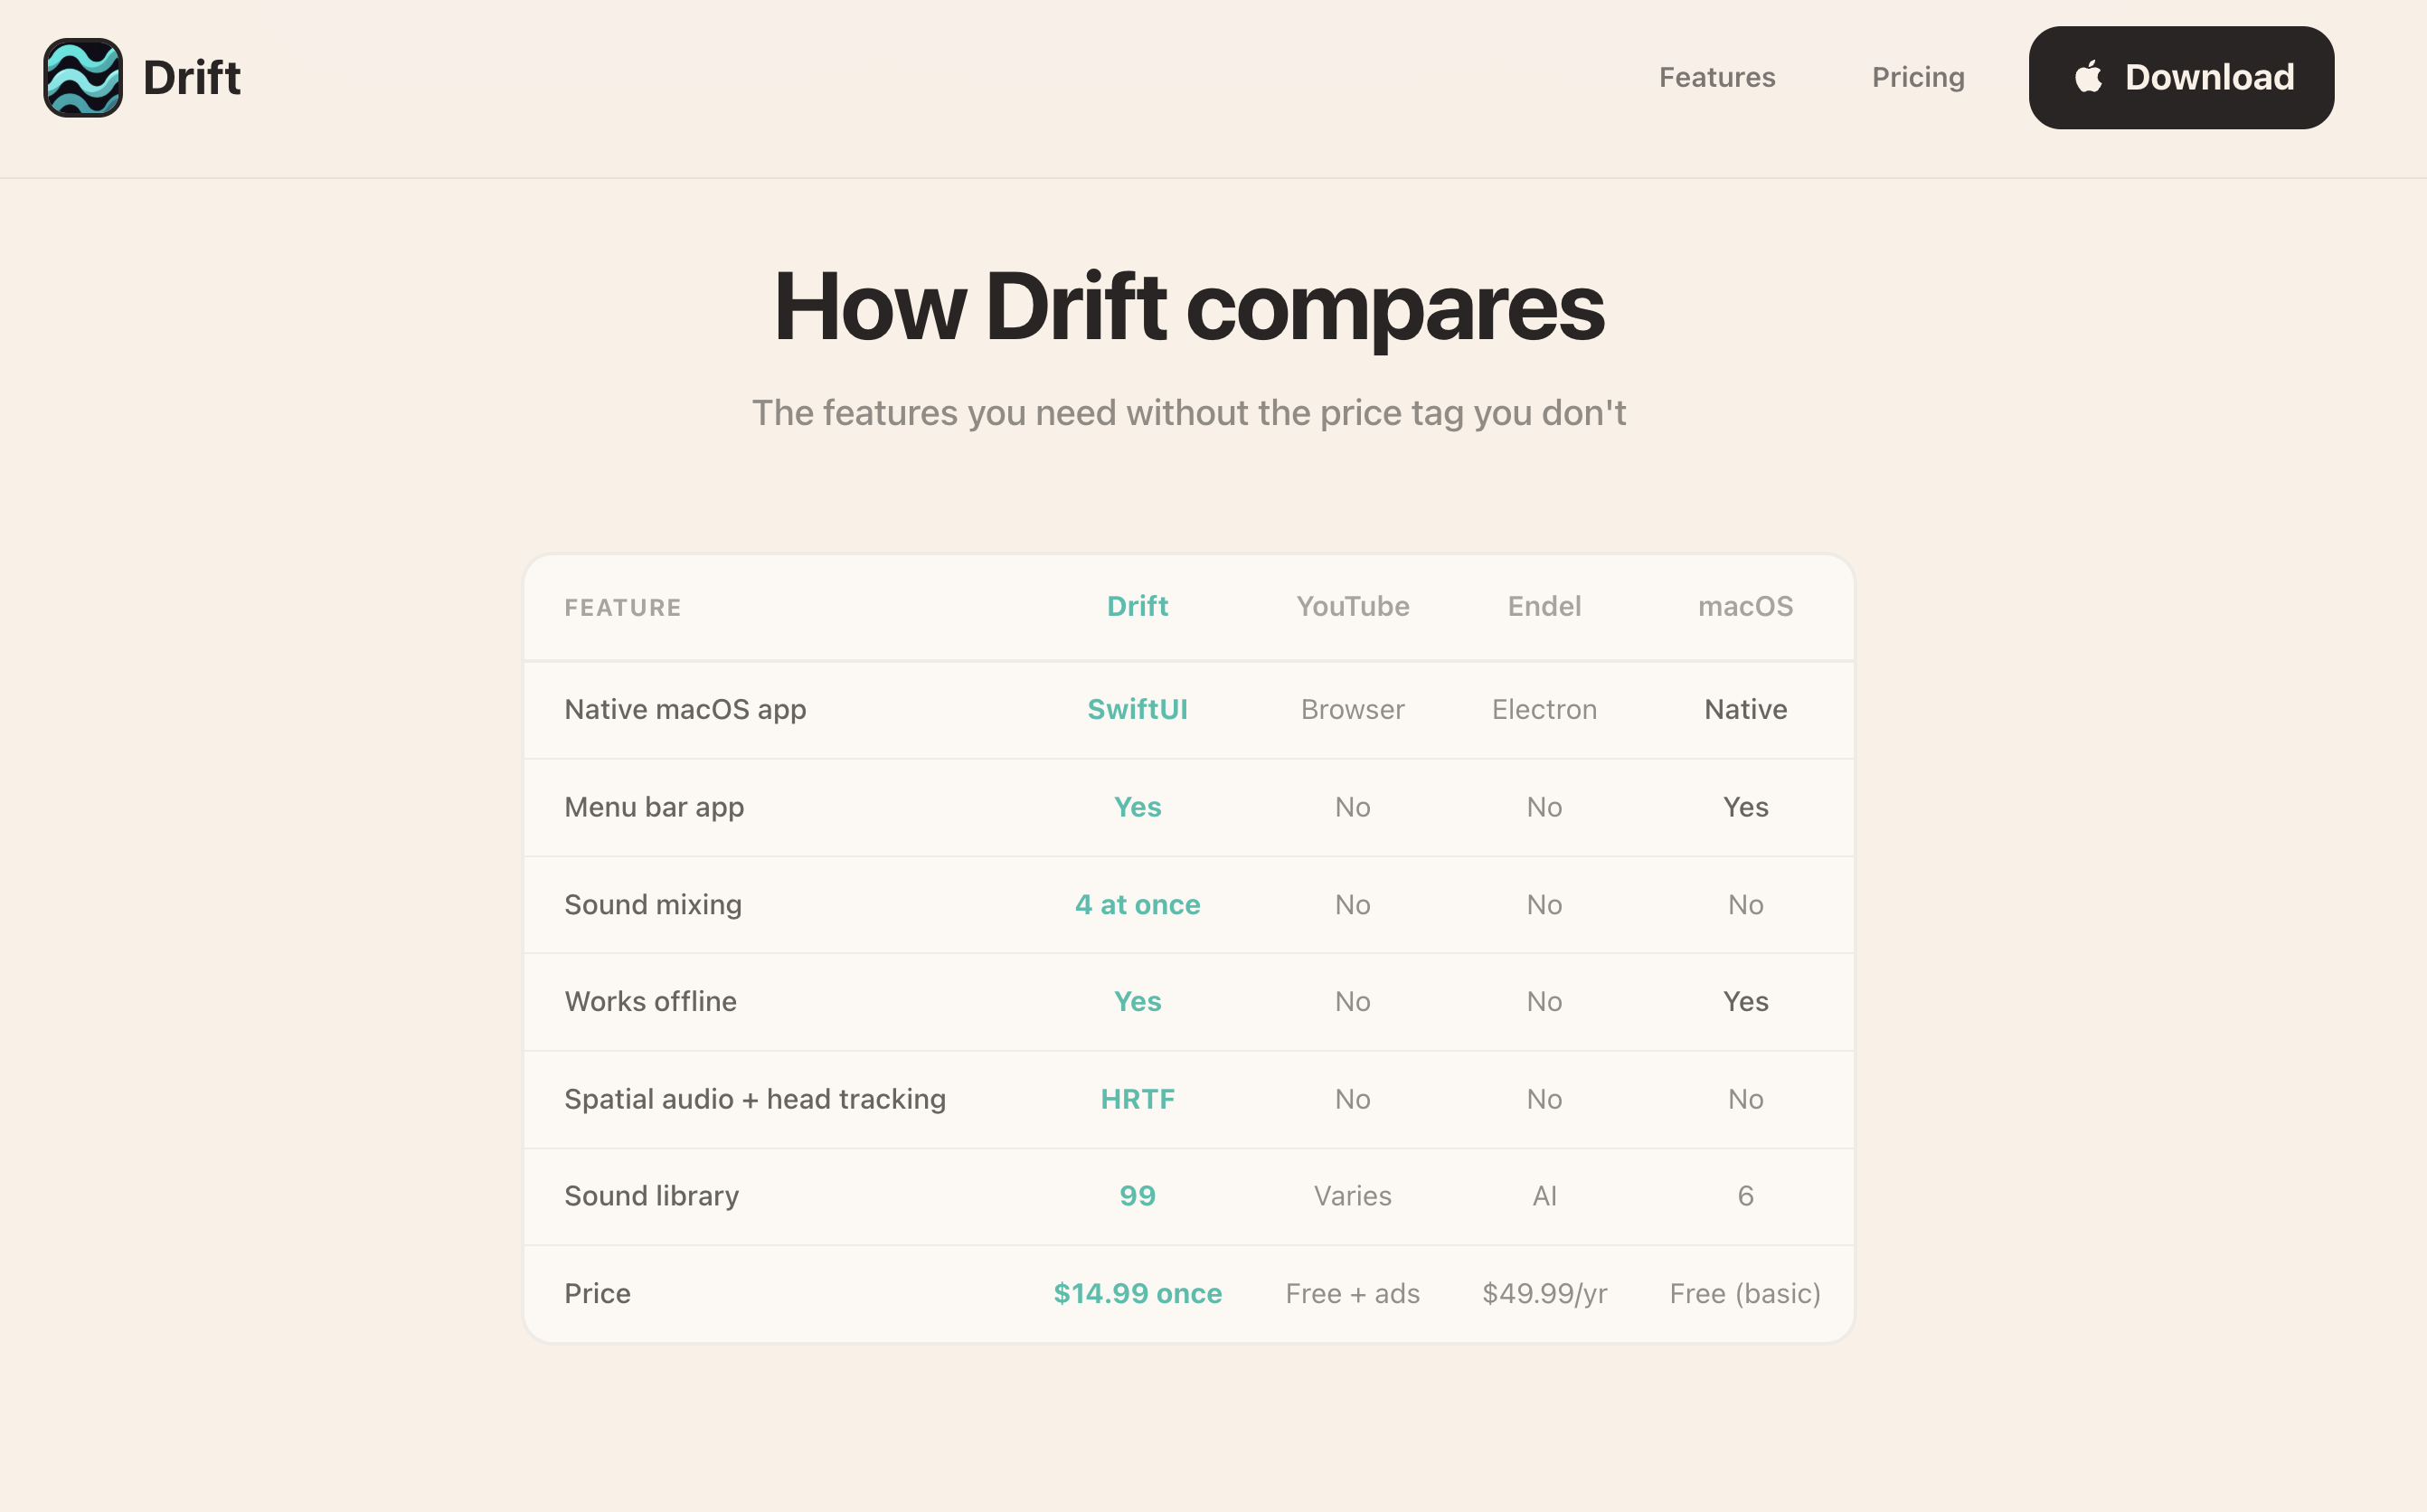Click the Apple icon in Download button
The width and height of the screenshot is (2427, 1512).
pyautogui.click(x=2087, y=77)
